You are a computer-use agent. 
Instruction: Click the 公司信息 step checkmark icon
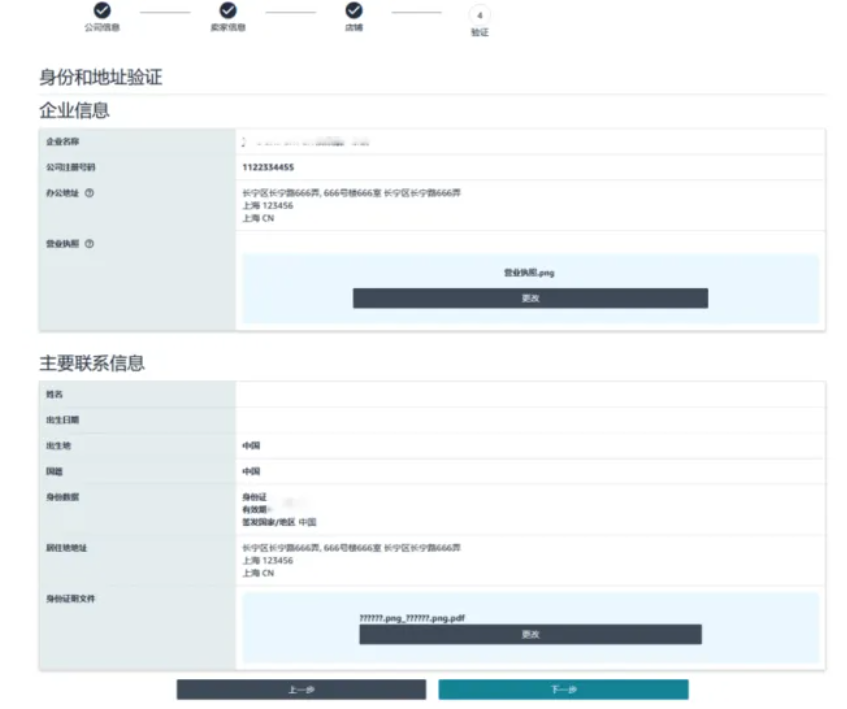[x=102, y=10]
